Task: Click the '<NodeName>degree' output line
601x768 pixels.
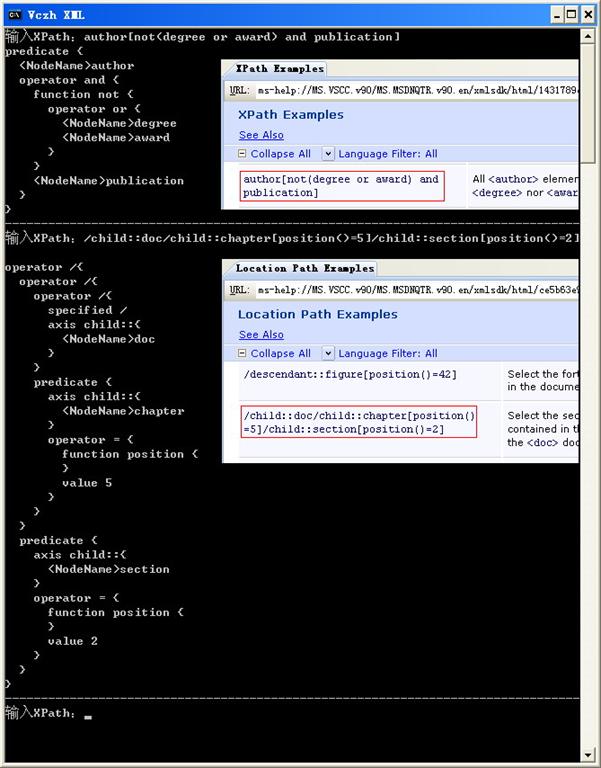Action: pyautogui.click(x=120, y=123)
